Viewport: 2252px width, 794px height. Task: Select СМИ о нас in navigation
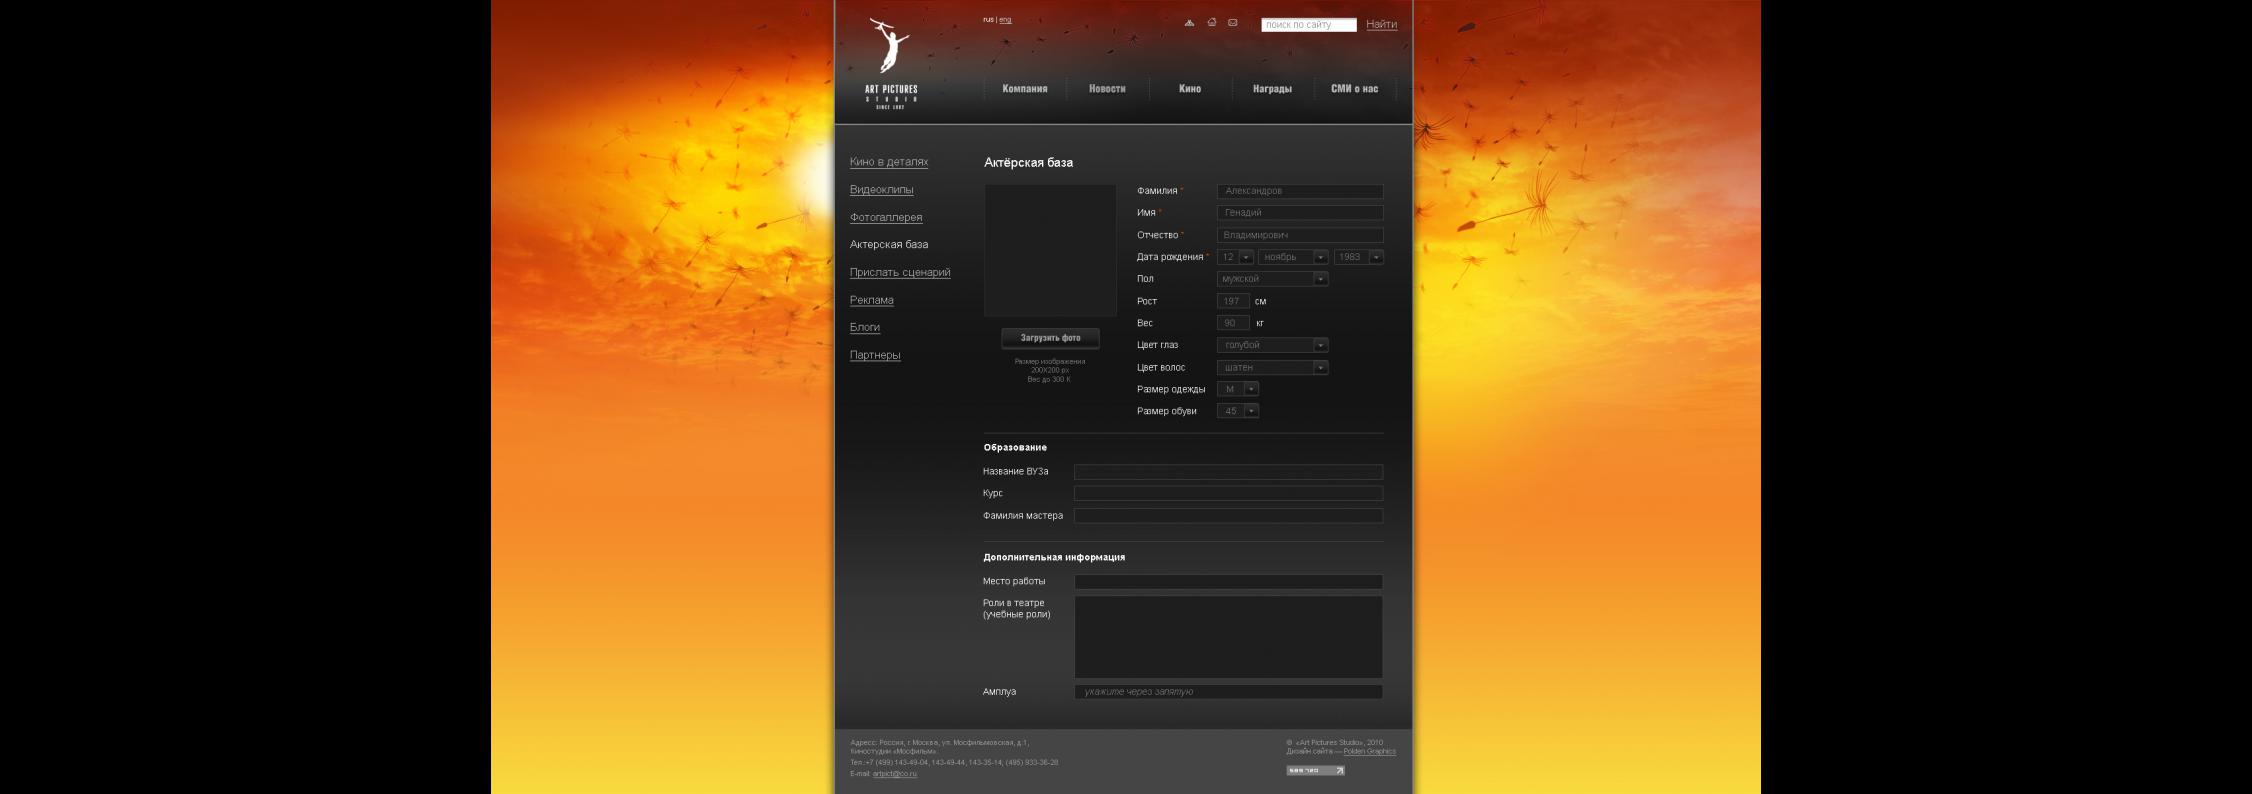pyautogui.click(x=1354, y=89)
